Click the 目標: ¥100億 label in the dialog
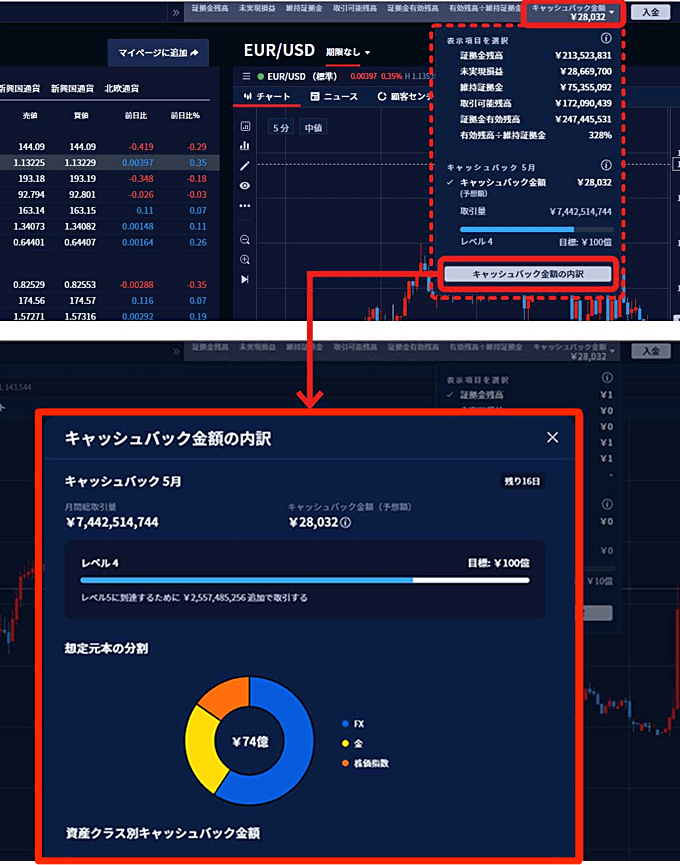 [x=499, y=563]
